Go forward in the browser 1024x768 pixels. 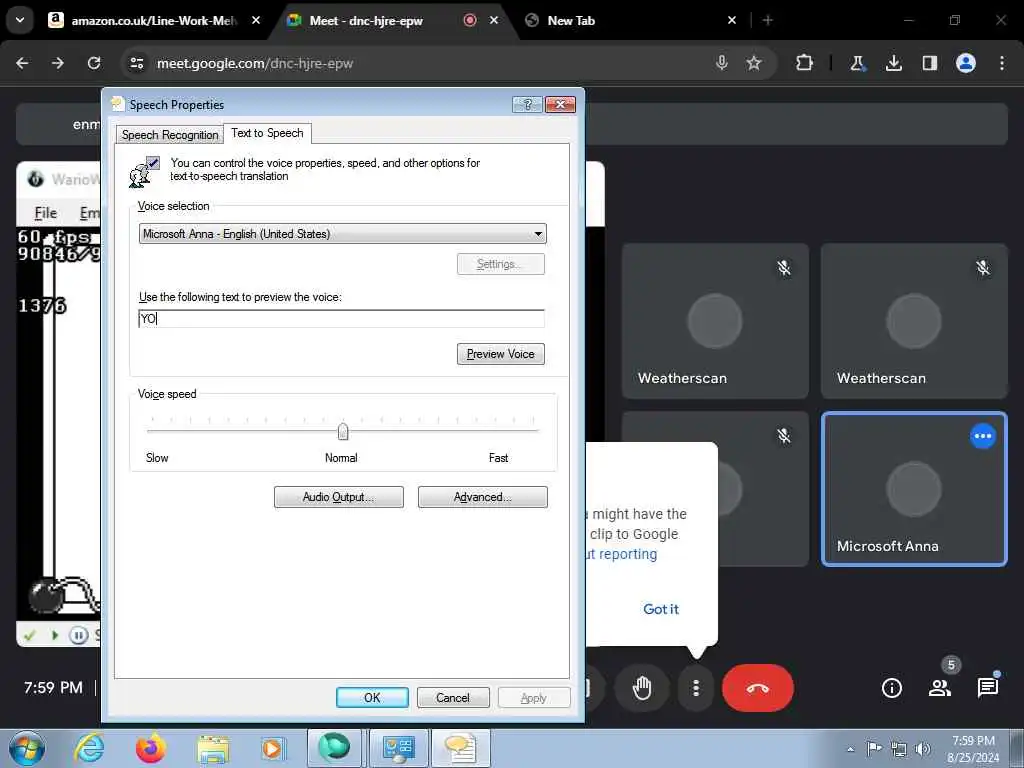pos(58,63)
